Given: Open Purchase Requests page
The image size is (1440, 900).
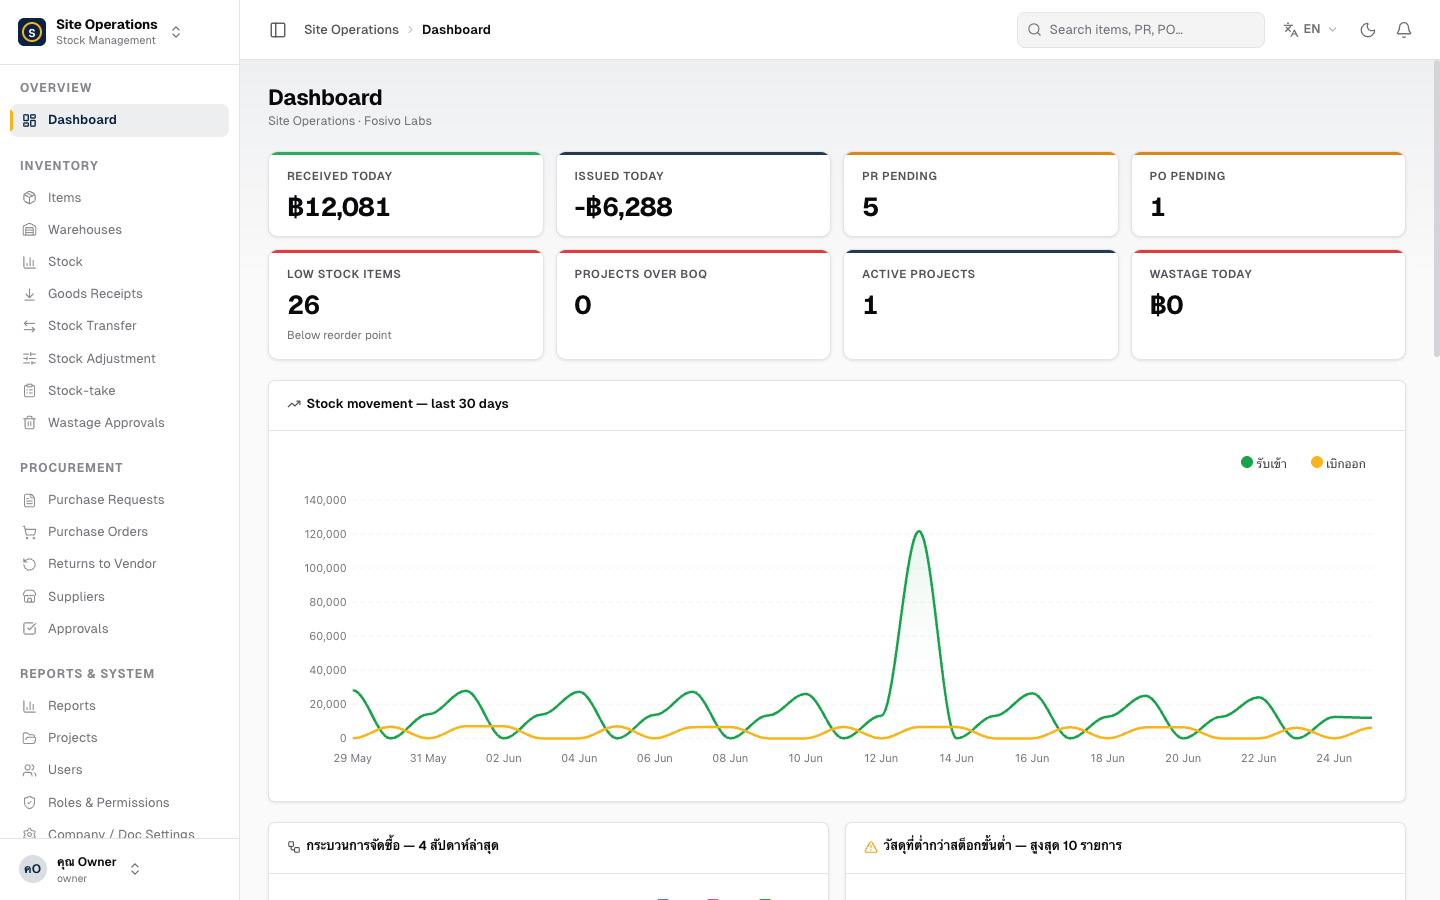Looking at the screenshot, I should (119, 500).
